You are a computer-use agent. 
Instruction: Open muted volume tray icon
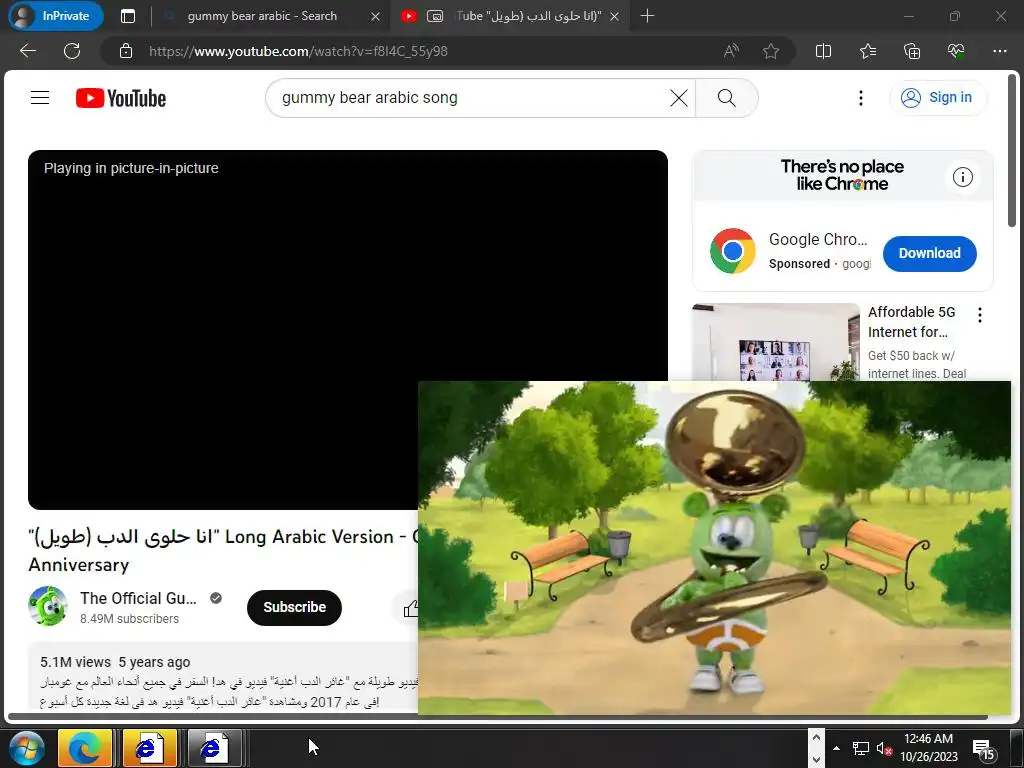click(884, 748)
